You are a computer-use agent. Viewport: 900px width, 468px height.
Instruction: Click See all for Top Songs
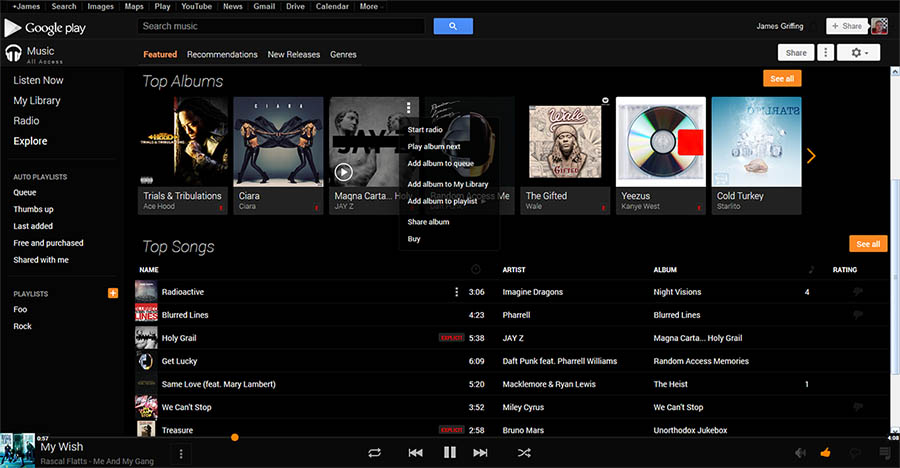[x=868, y=243]
